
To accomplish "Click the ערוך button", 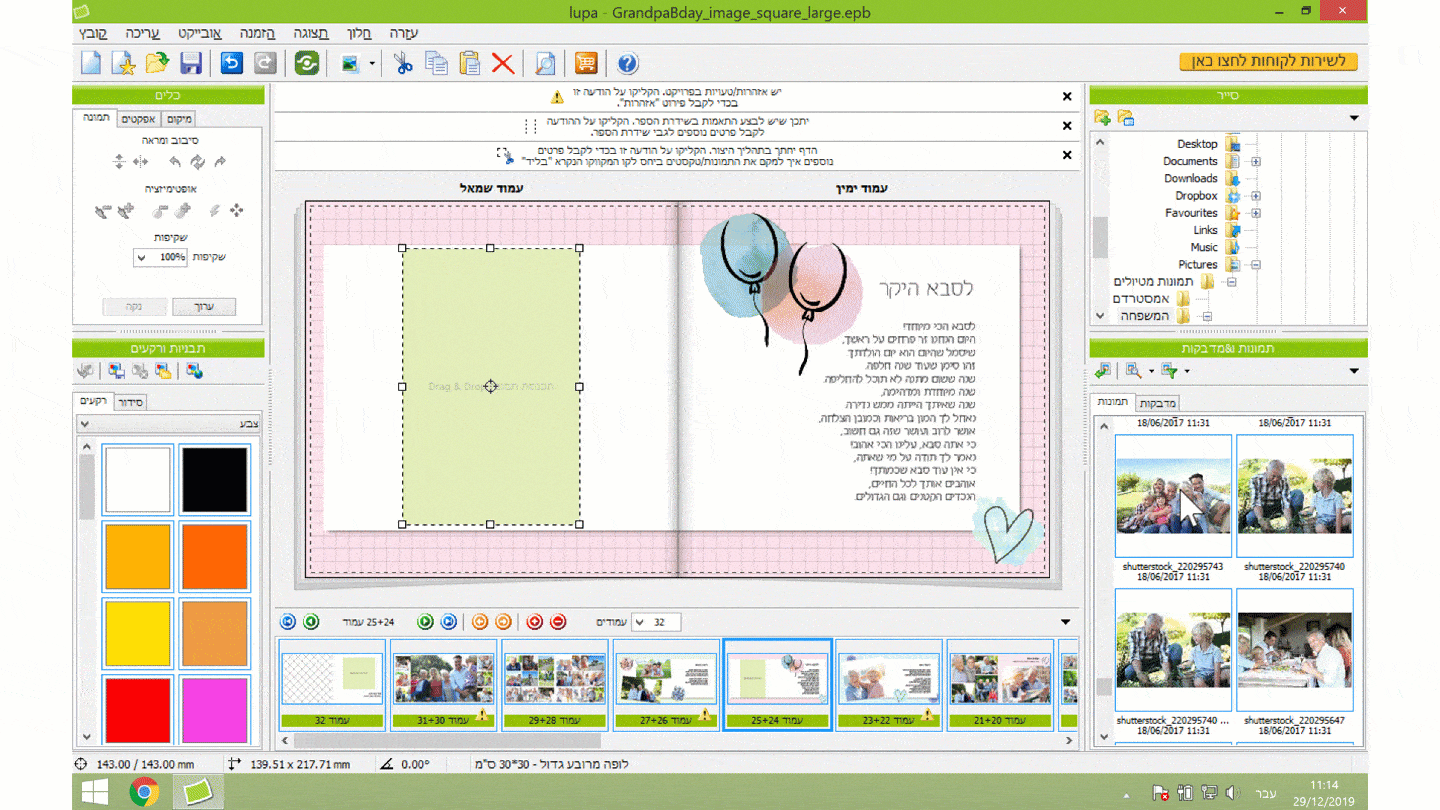I will 204,306.
